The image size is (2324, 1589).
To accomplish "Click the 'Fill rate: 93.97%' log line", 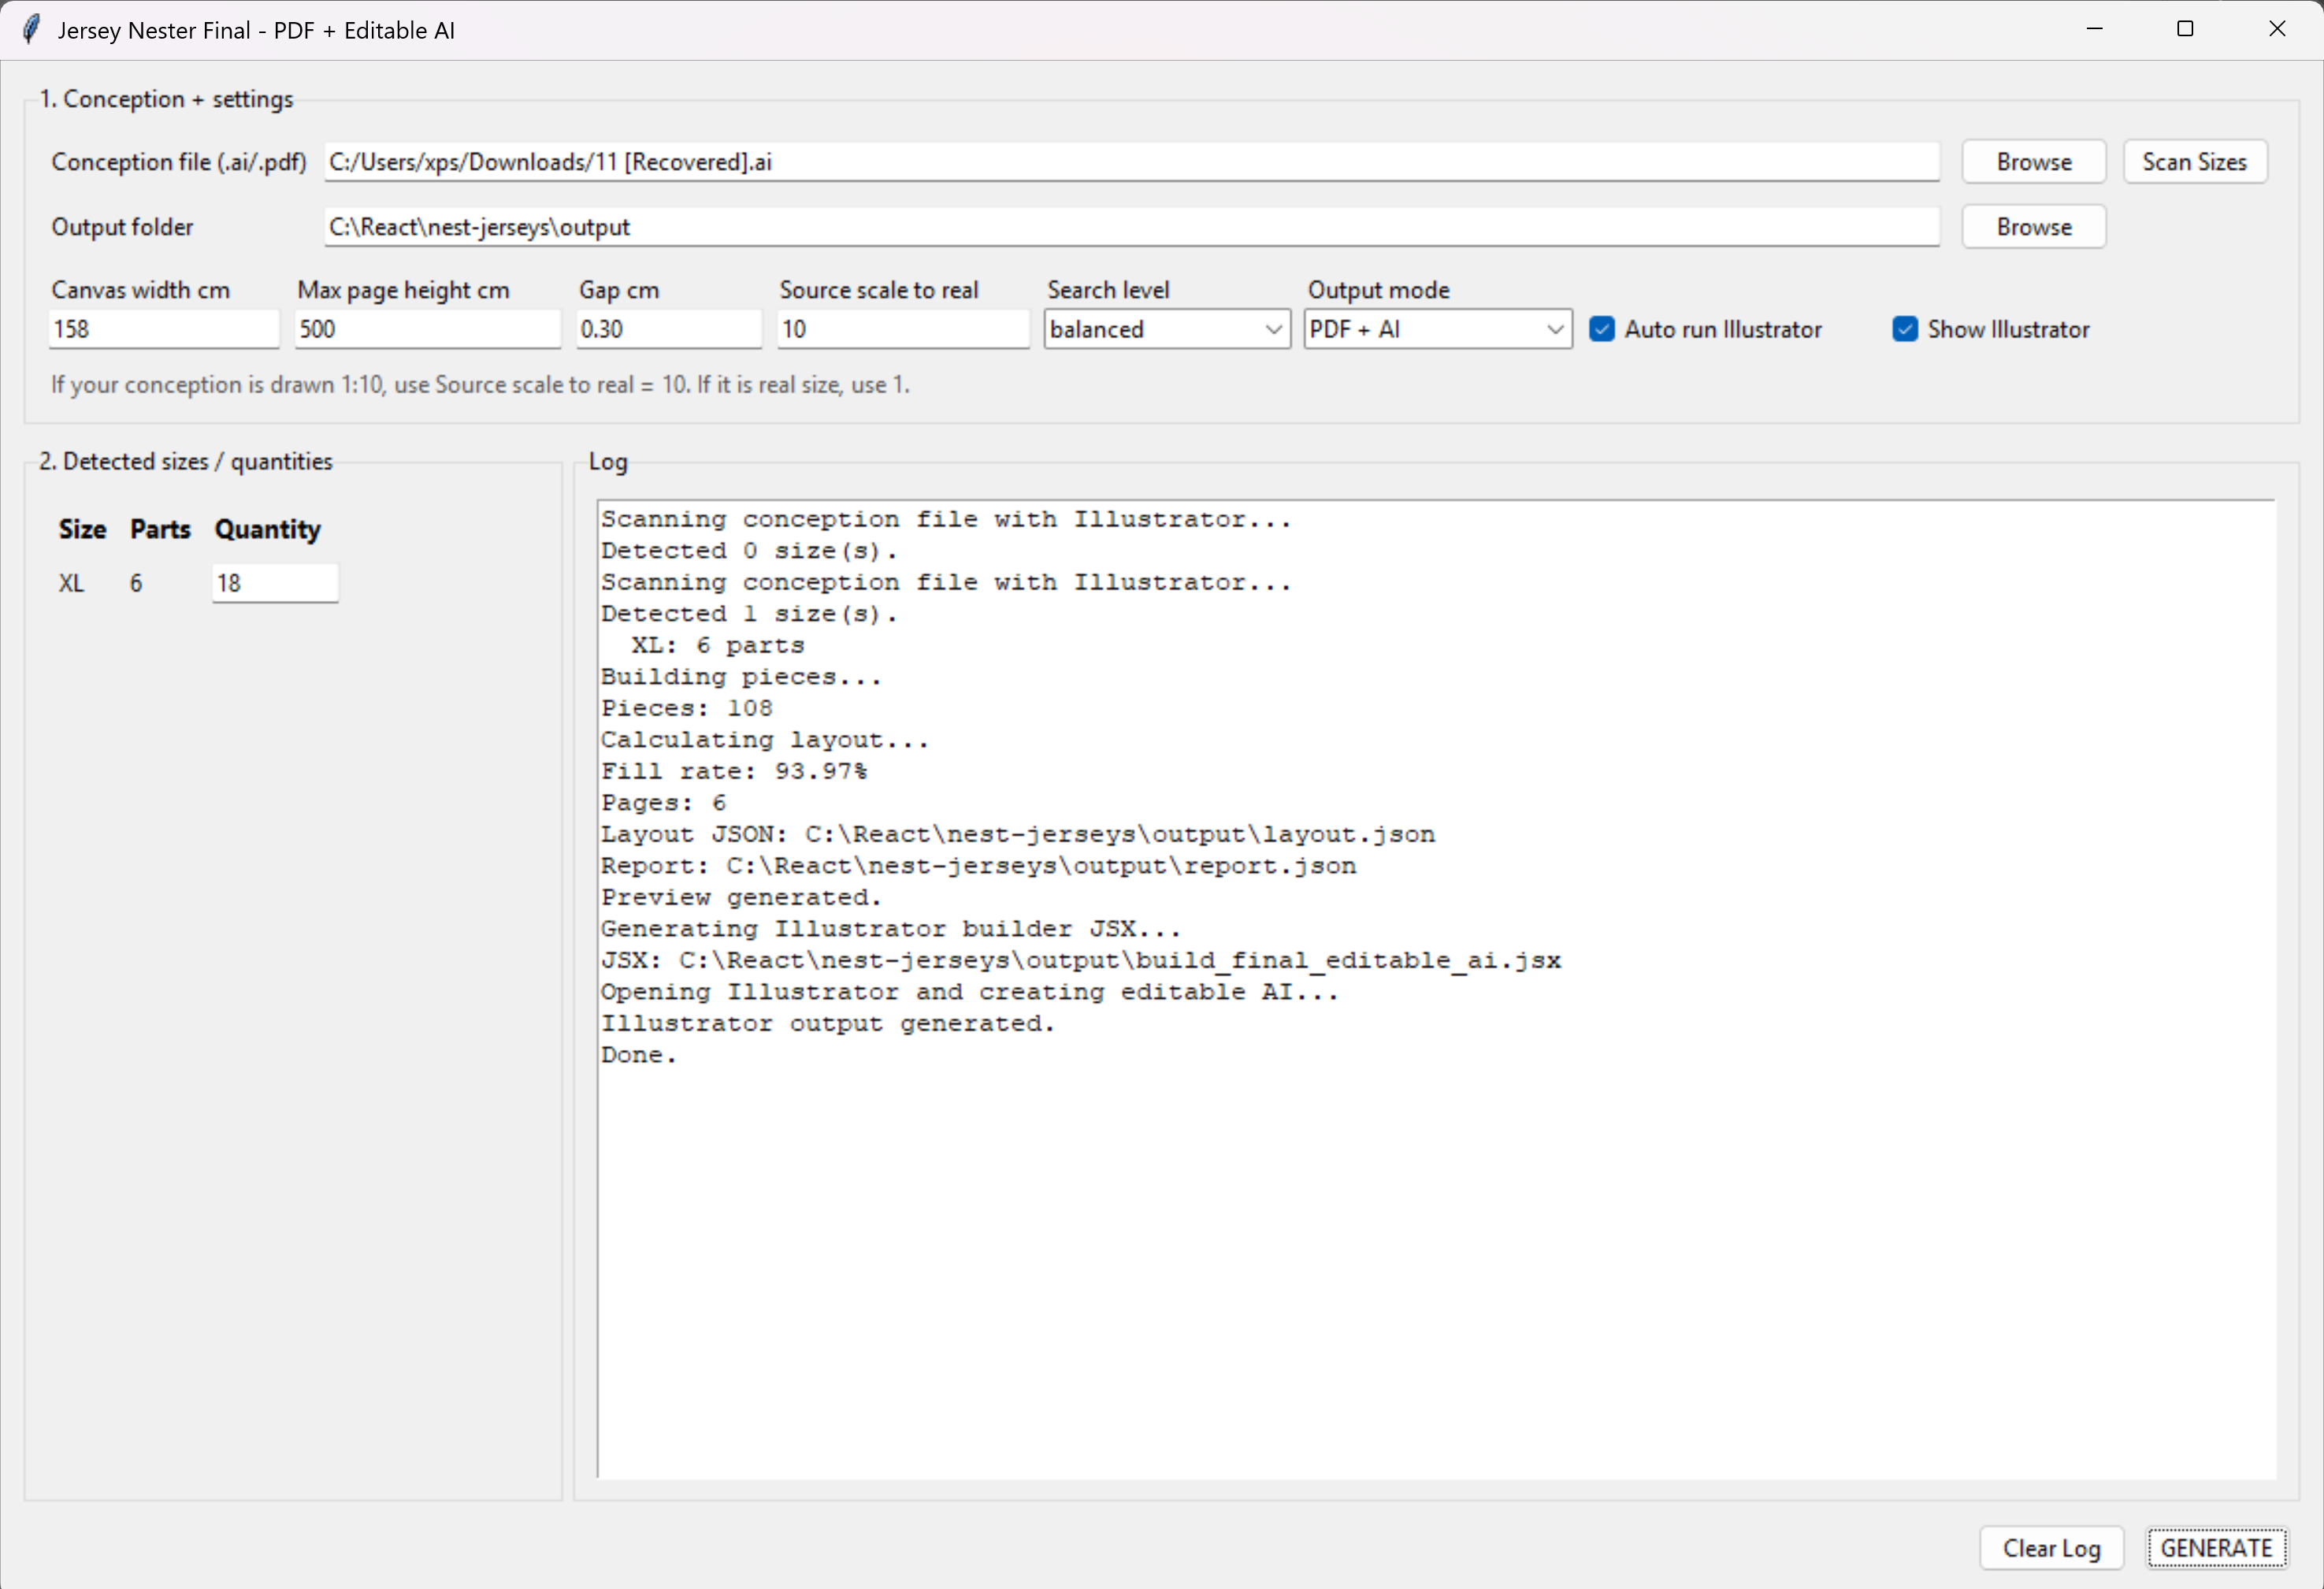I will coord(734,771).
